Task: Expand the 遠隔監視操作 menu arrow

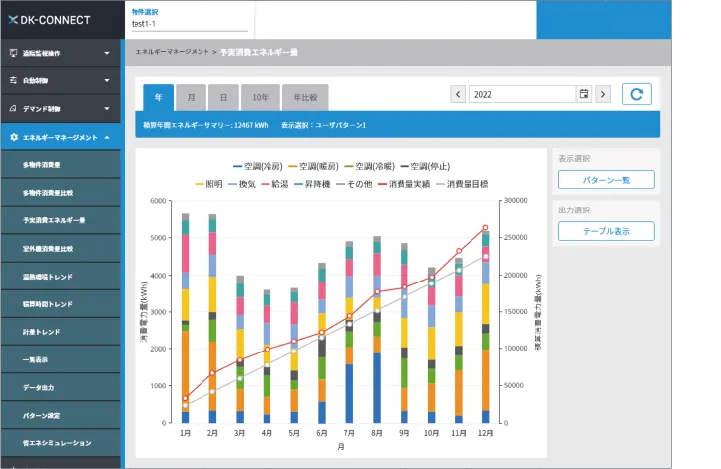Action: 106,53
